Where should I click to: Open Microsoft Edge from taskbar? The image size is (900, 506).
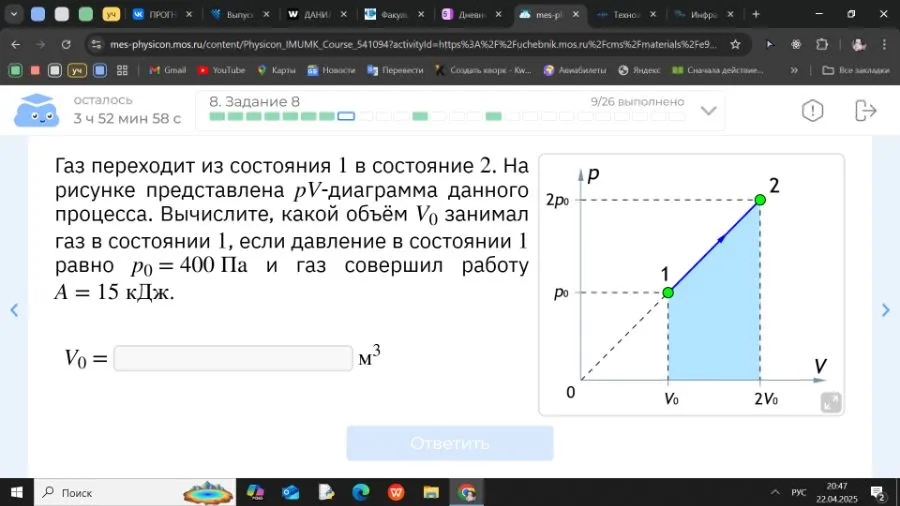[x=360, y=492]
